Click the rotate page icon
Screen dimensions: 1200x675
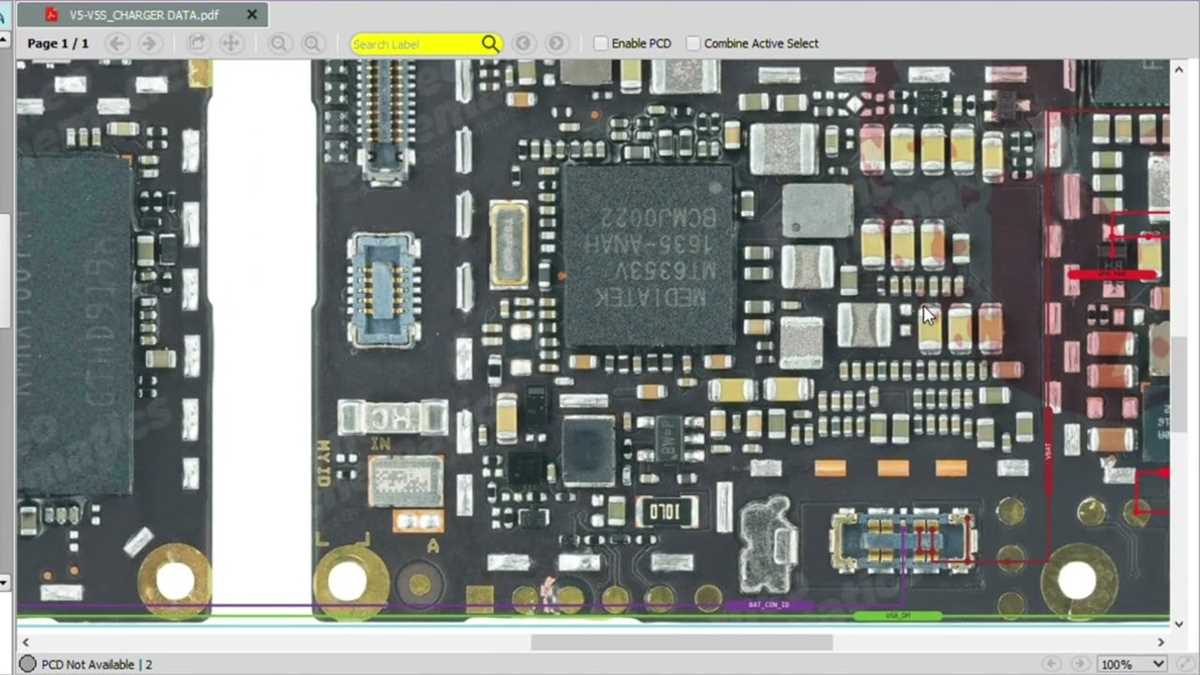pos(198,43)
